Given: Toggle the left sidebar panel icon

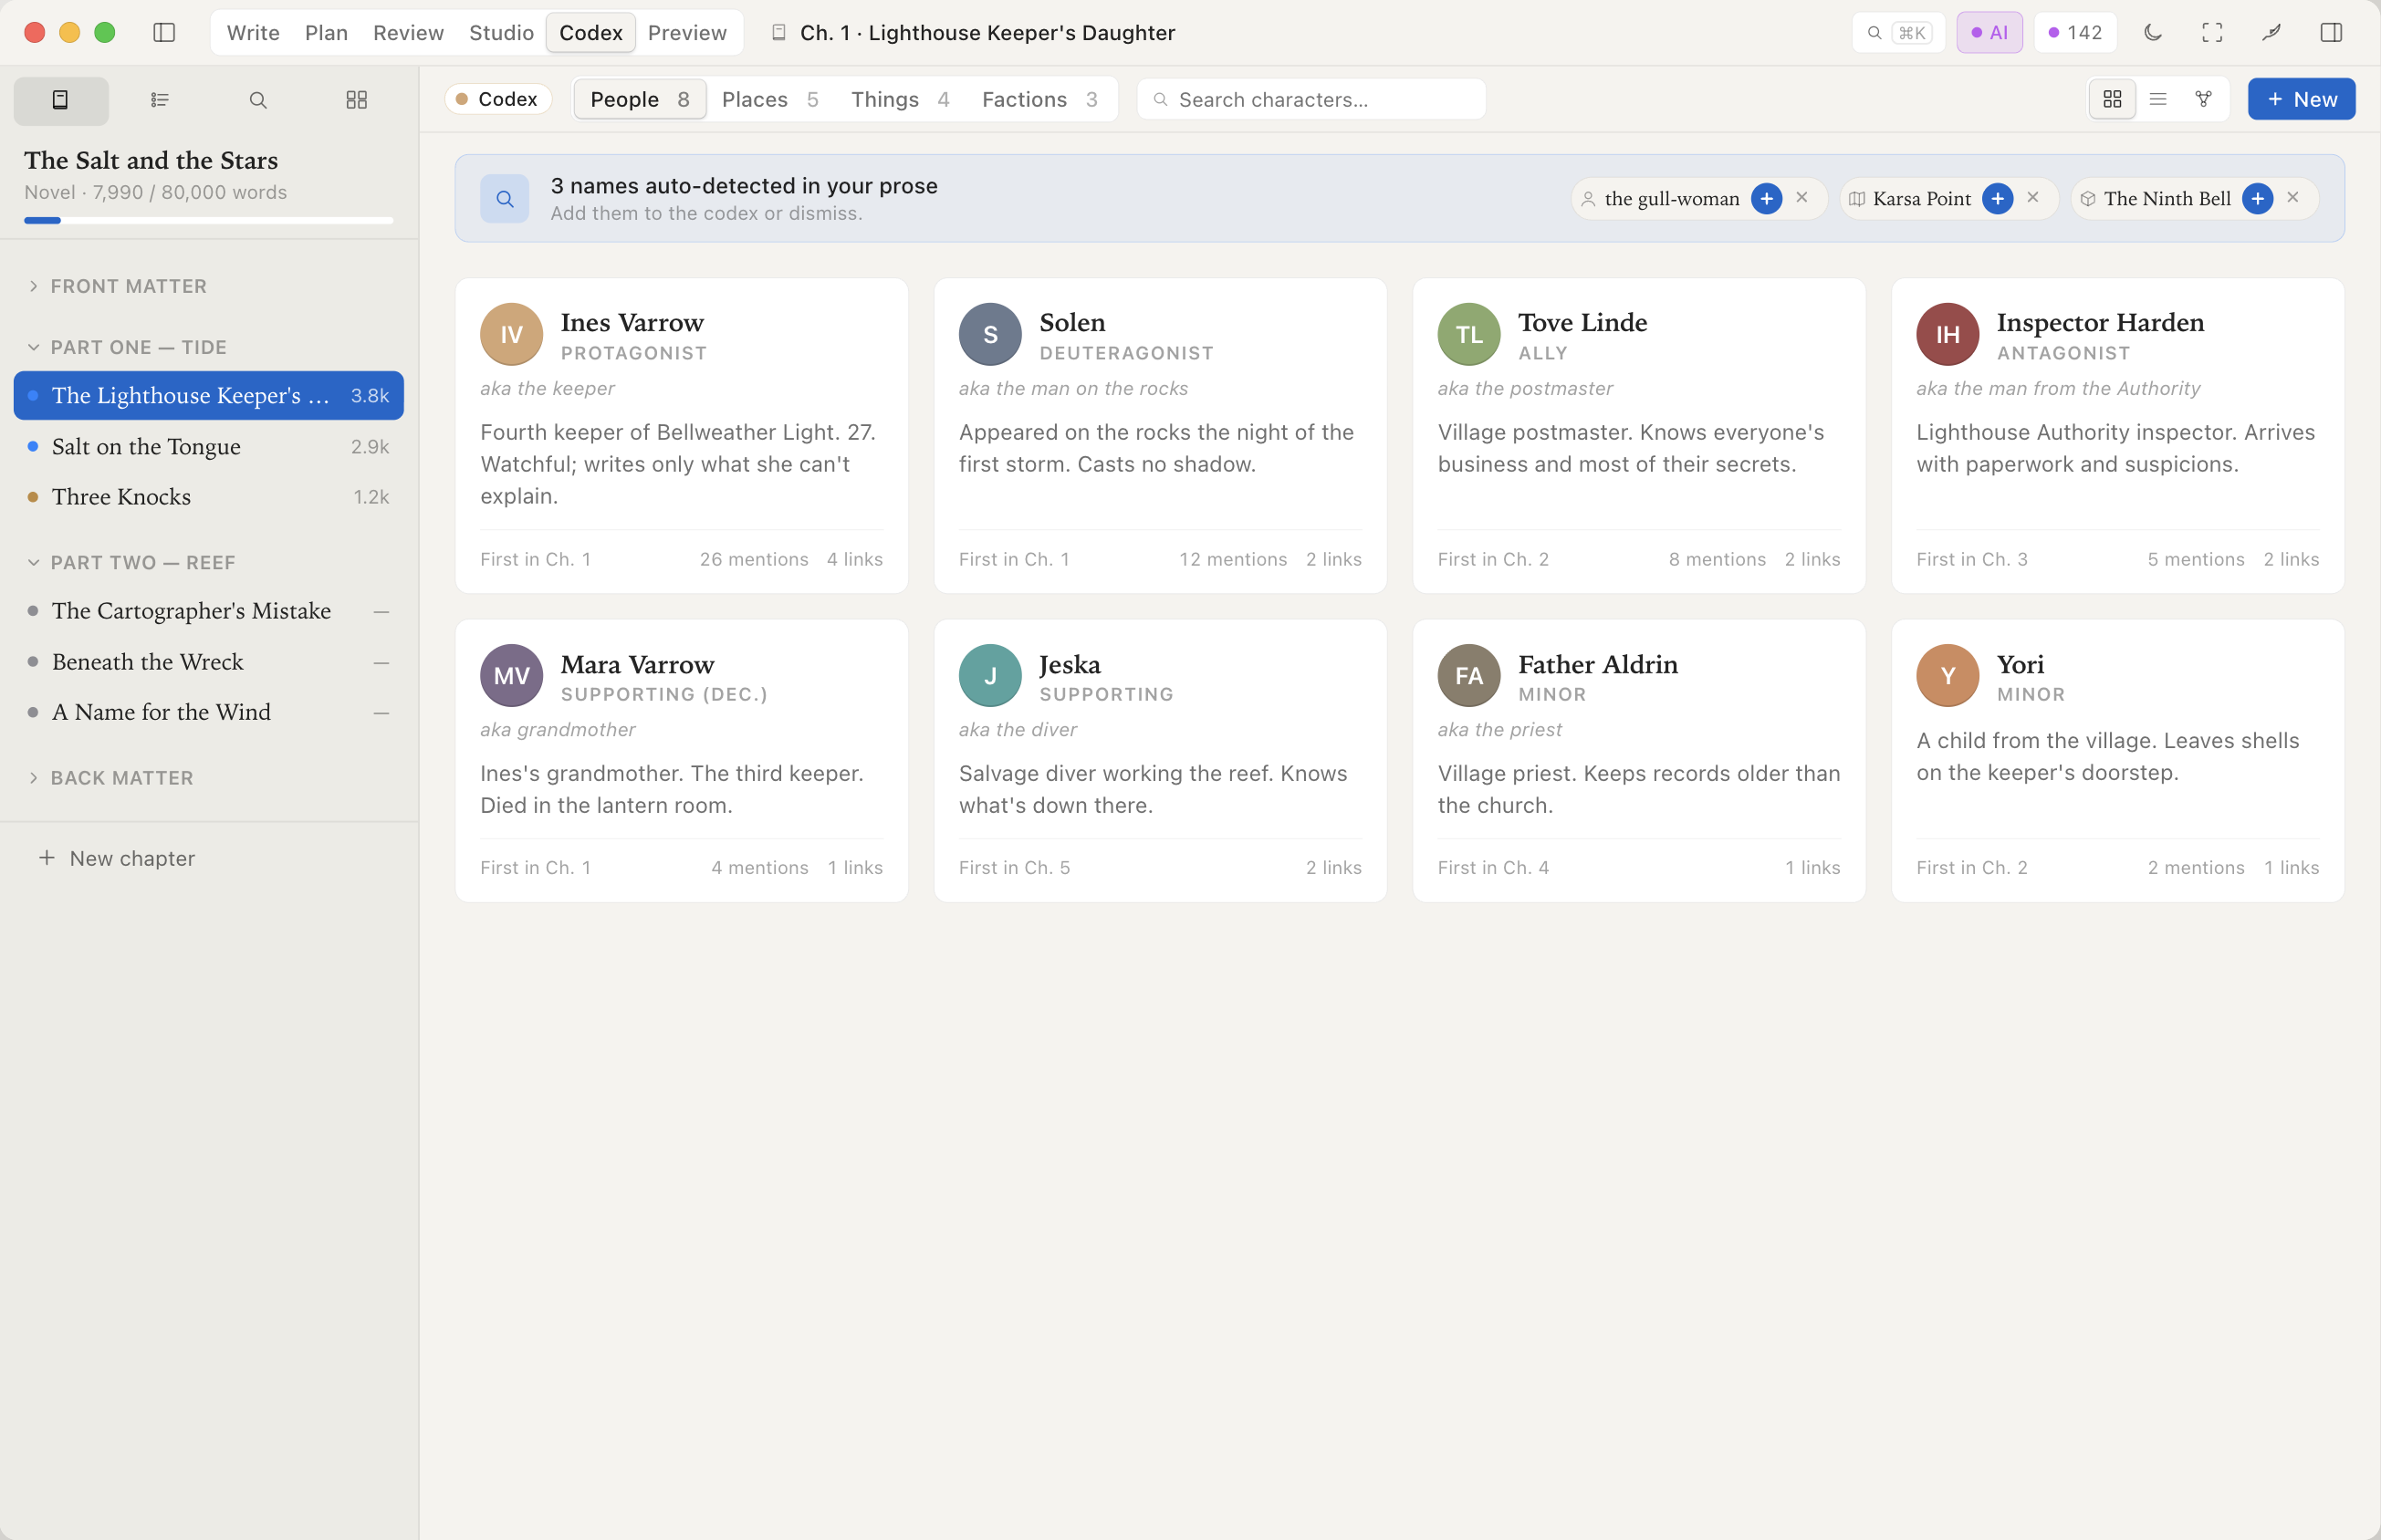Looking at the screenshot, I should pyautogui.click(x=164, y=32).
